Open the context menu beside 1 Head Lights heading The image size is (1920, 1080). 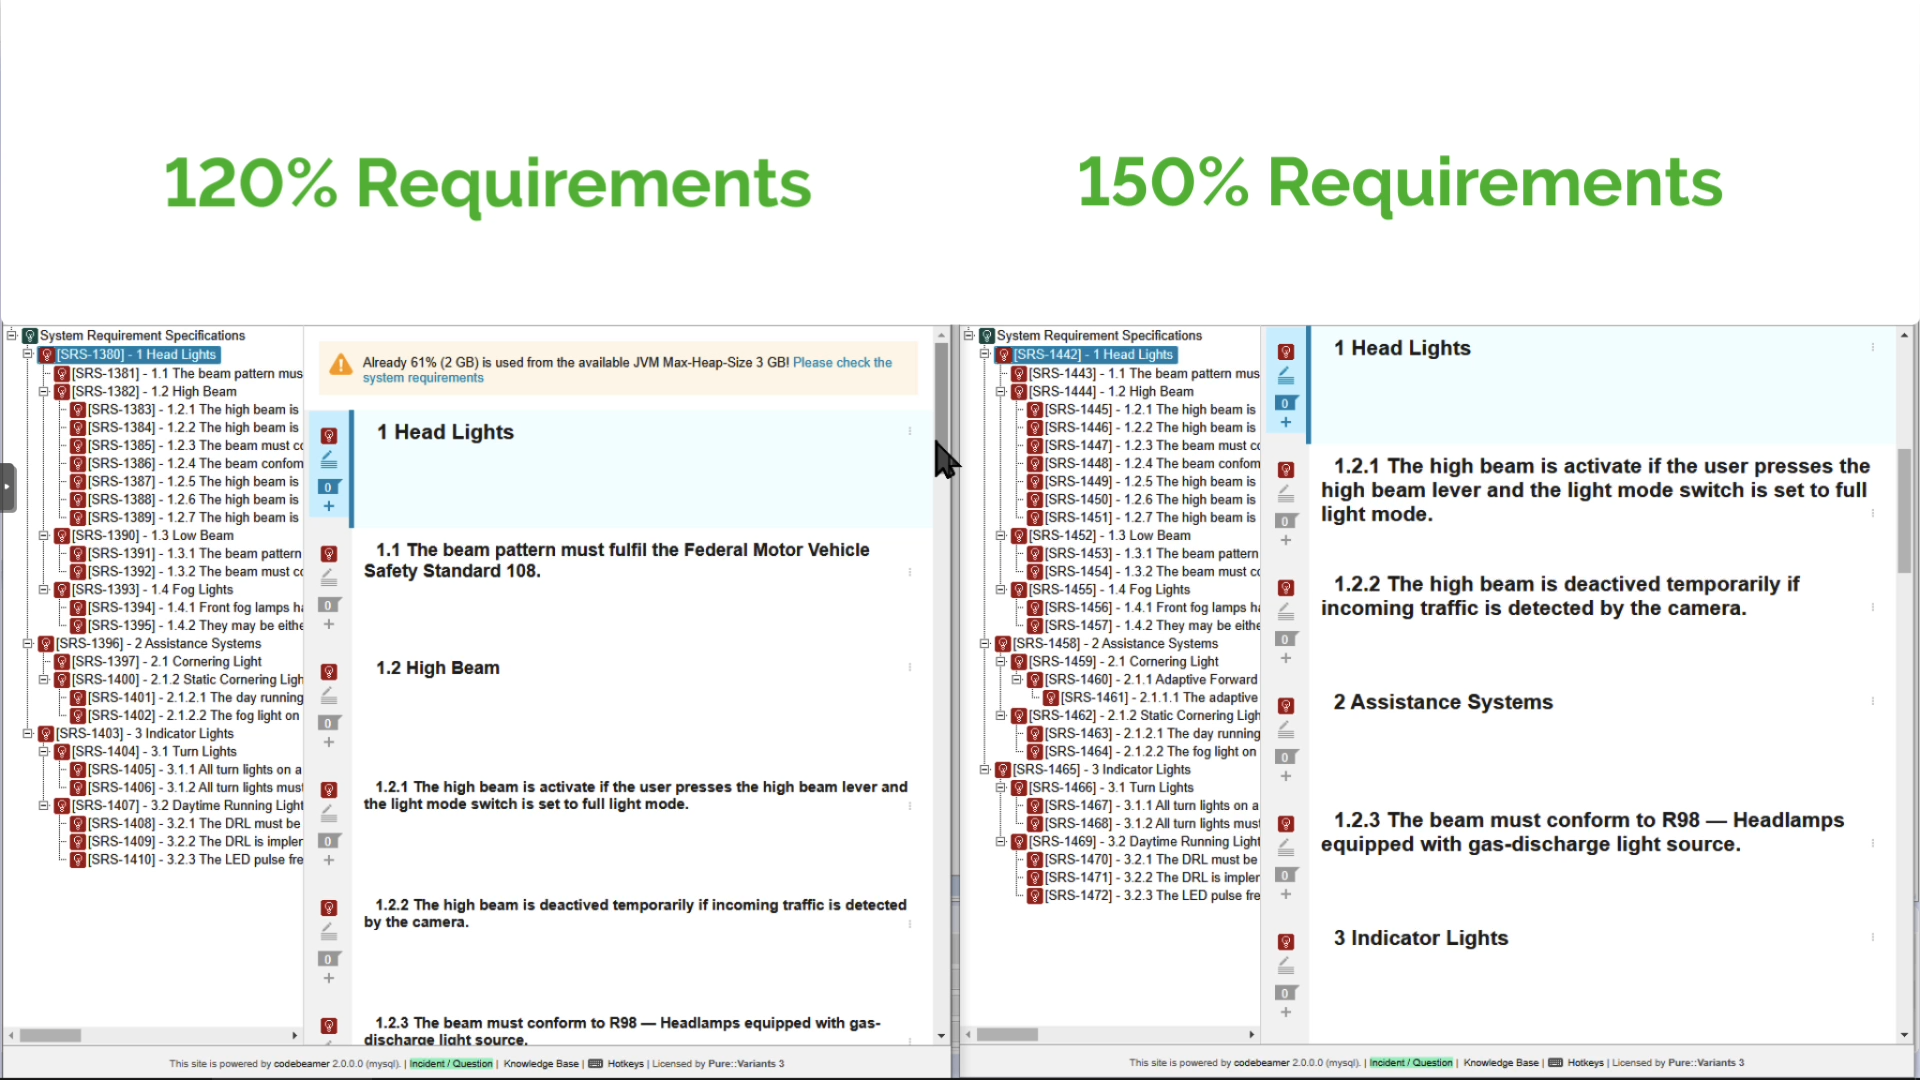tap(909, 431)
